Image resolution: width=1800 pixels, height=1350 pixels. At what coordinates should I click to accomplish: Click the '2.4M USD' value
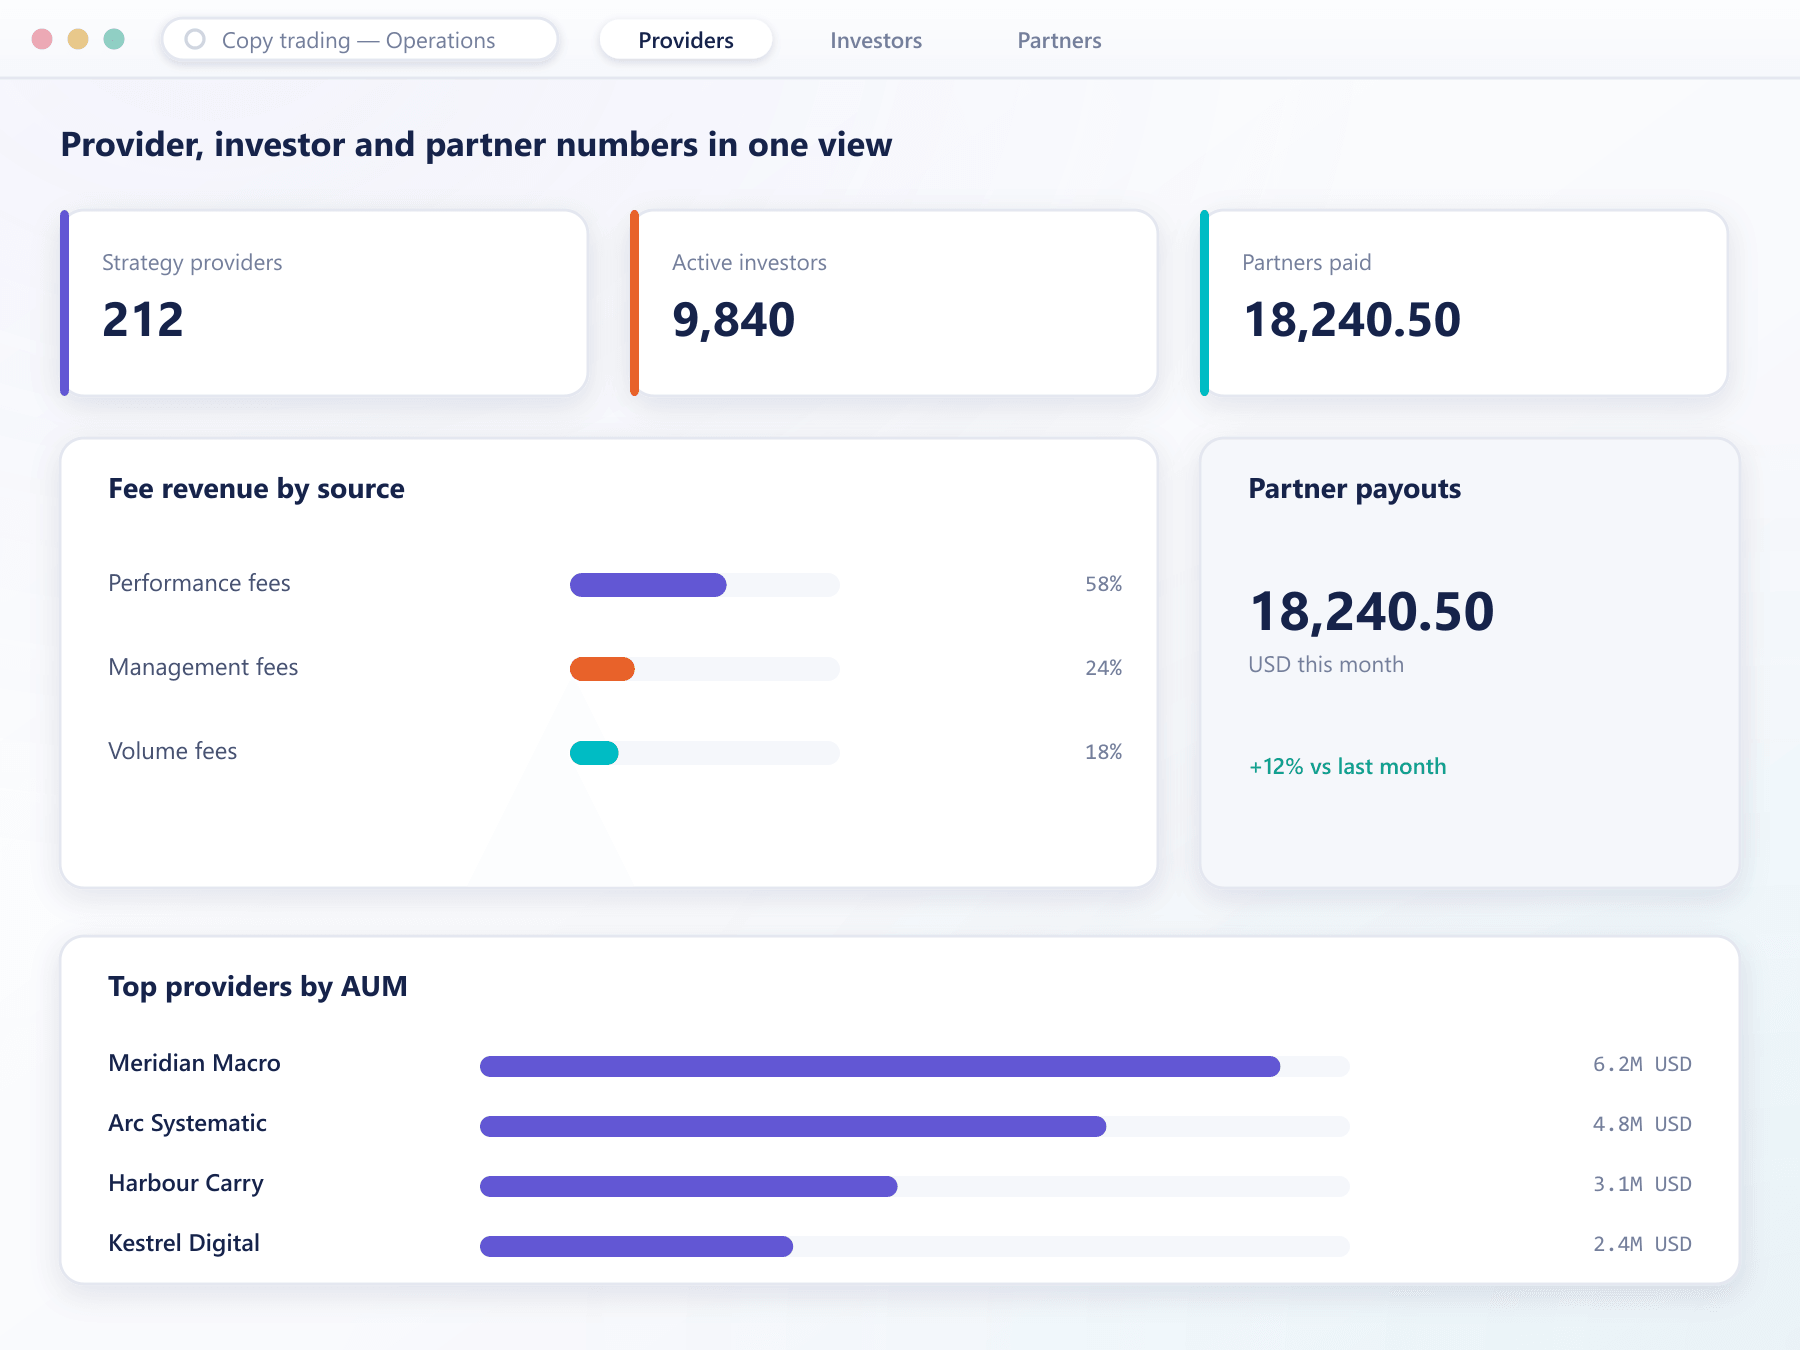[x=1642, y=1244]
